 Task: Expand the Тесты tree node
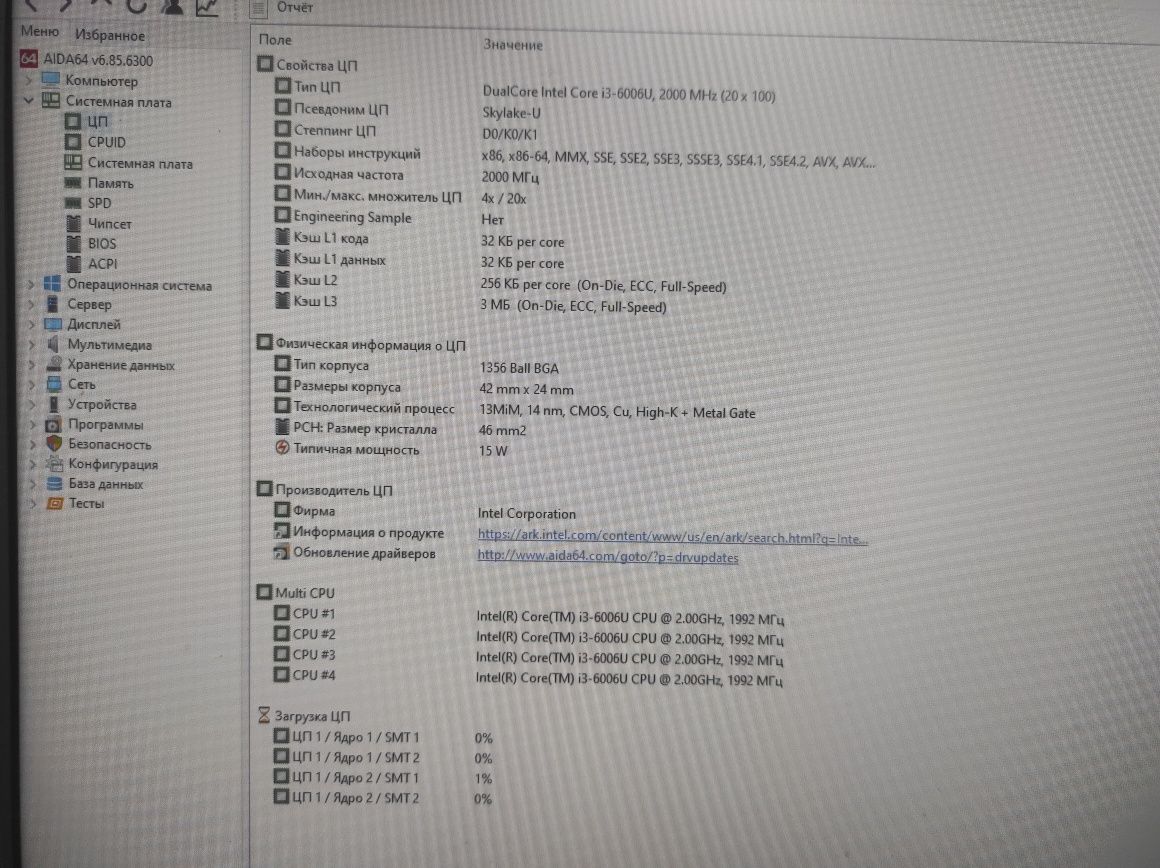click(33, 503)
